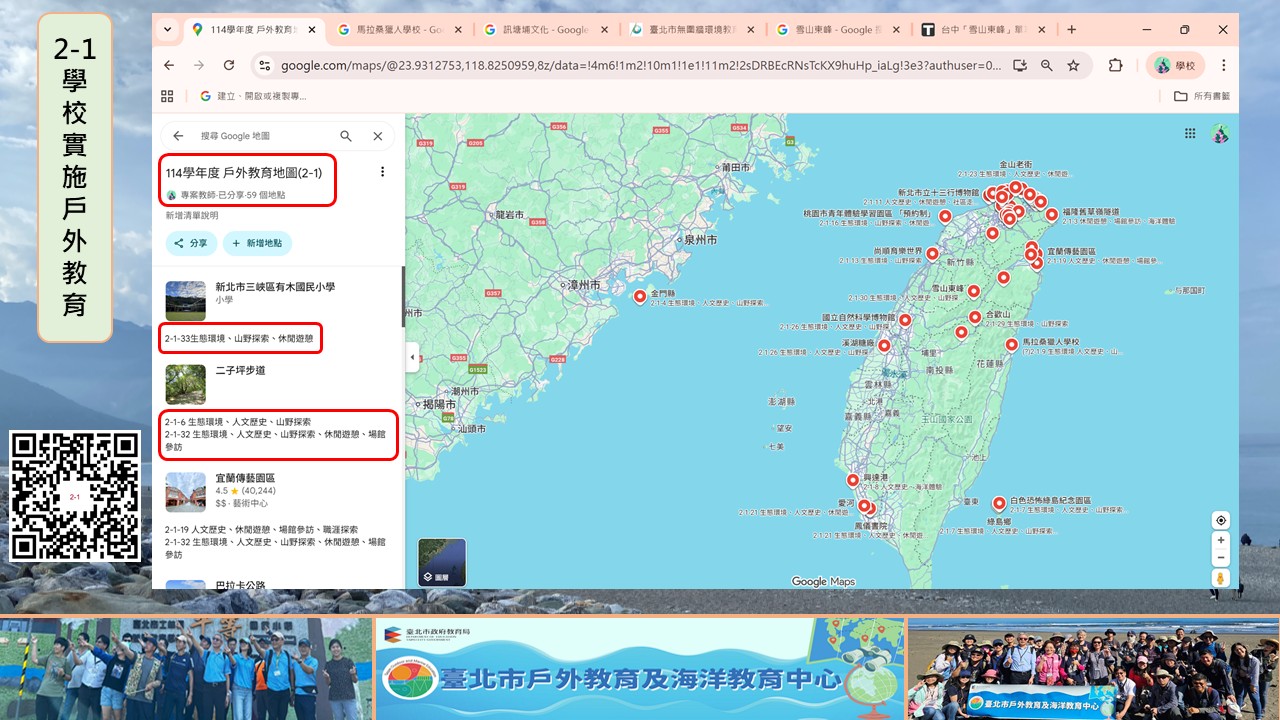Zoom out on the map
The image size is (1280, 720).
point(1220,558)
